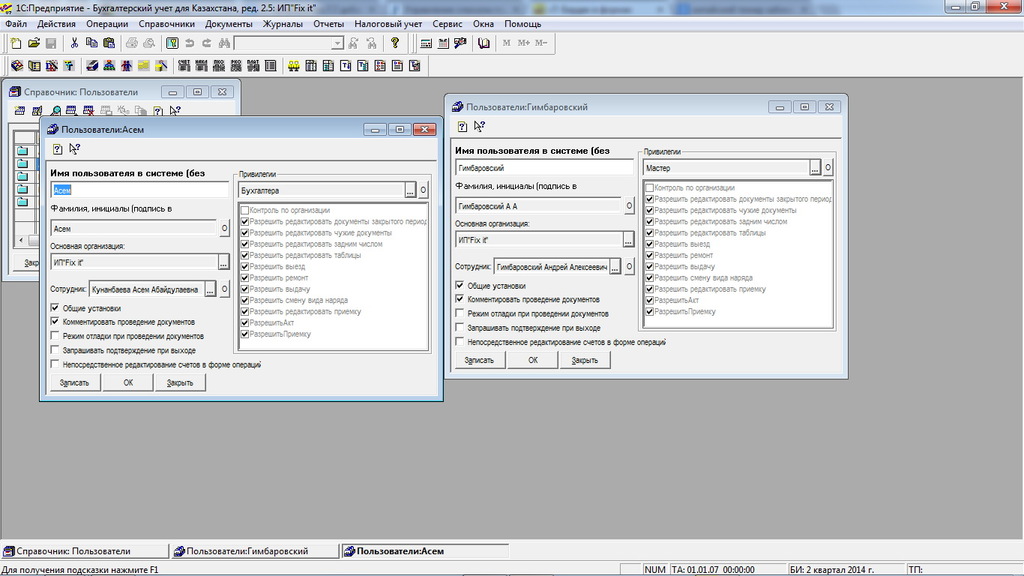Screen dimensions: 1024x576
Task: Click Записать in the Асем window
Action: (74, 383)
